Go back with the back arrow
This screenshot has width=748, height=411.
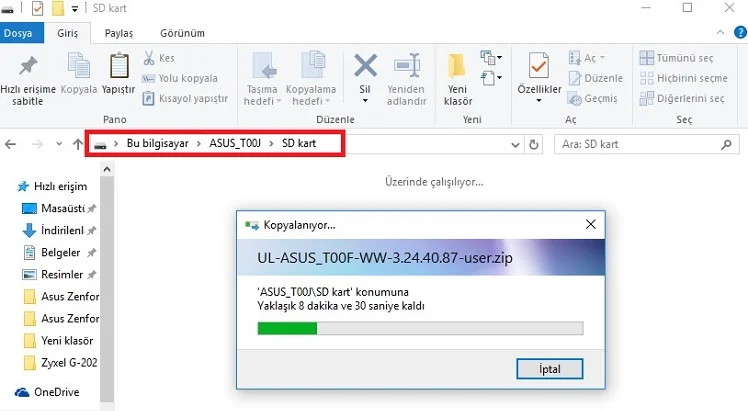tap(10, 144)
